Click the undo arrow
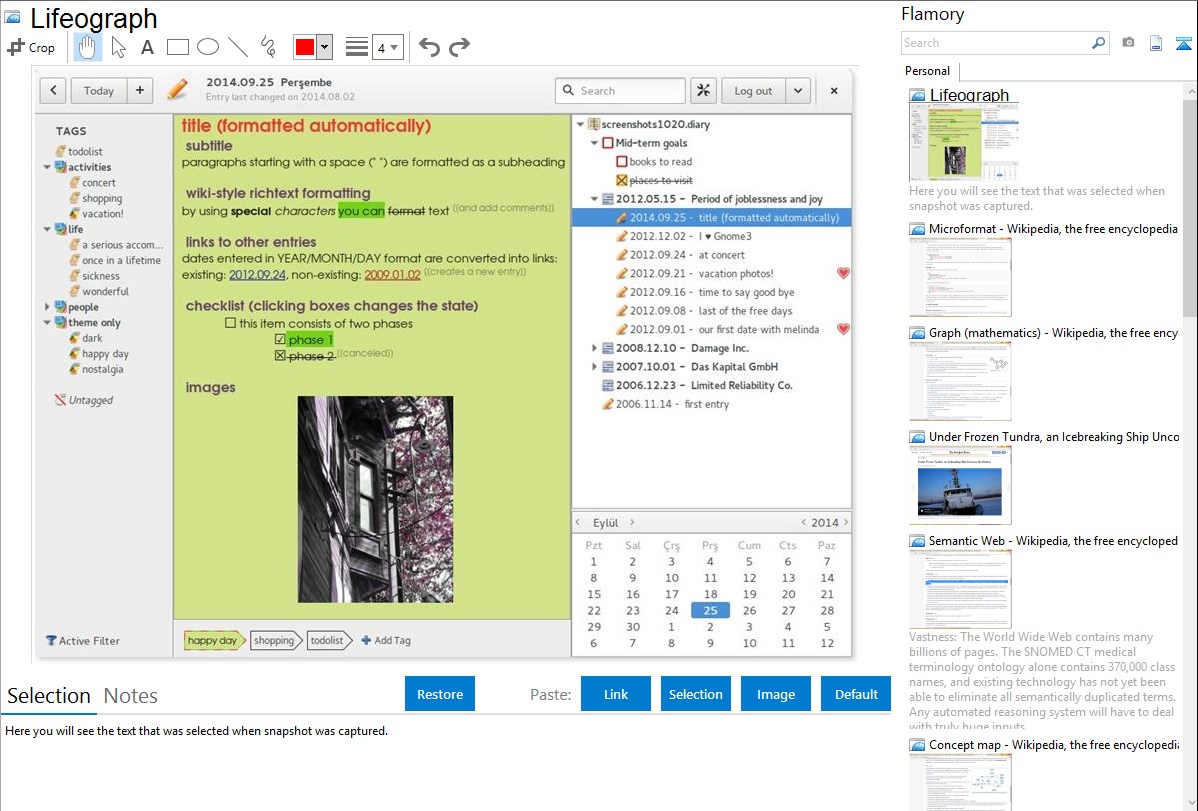Screen dimensions: 1198x811 tap(429, 47)
